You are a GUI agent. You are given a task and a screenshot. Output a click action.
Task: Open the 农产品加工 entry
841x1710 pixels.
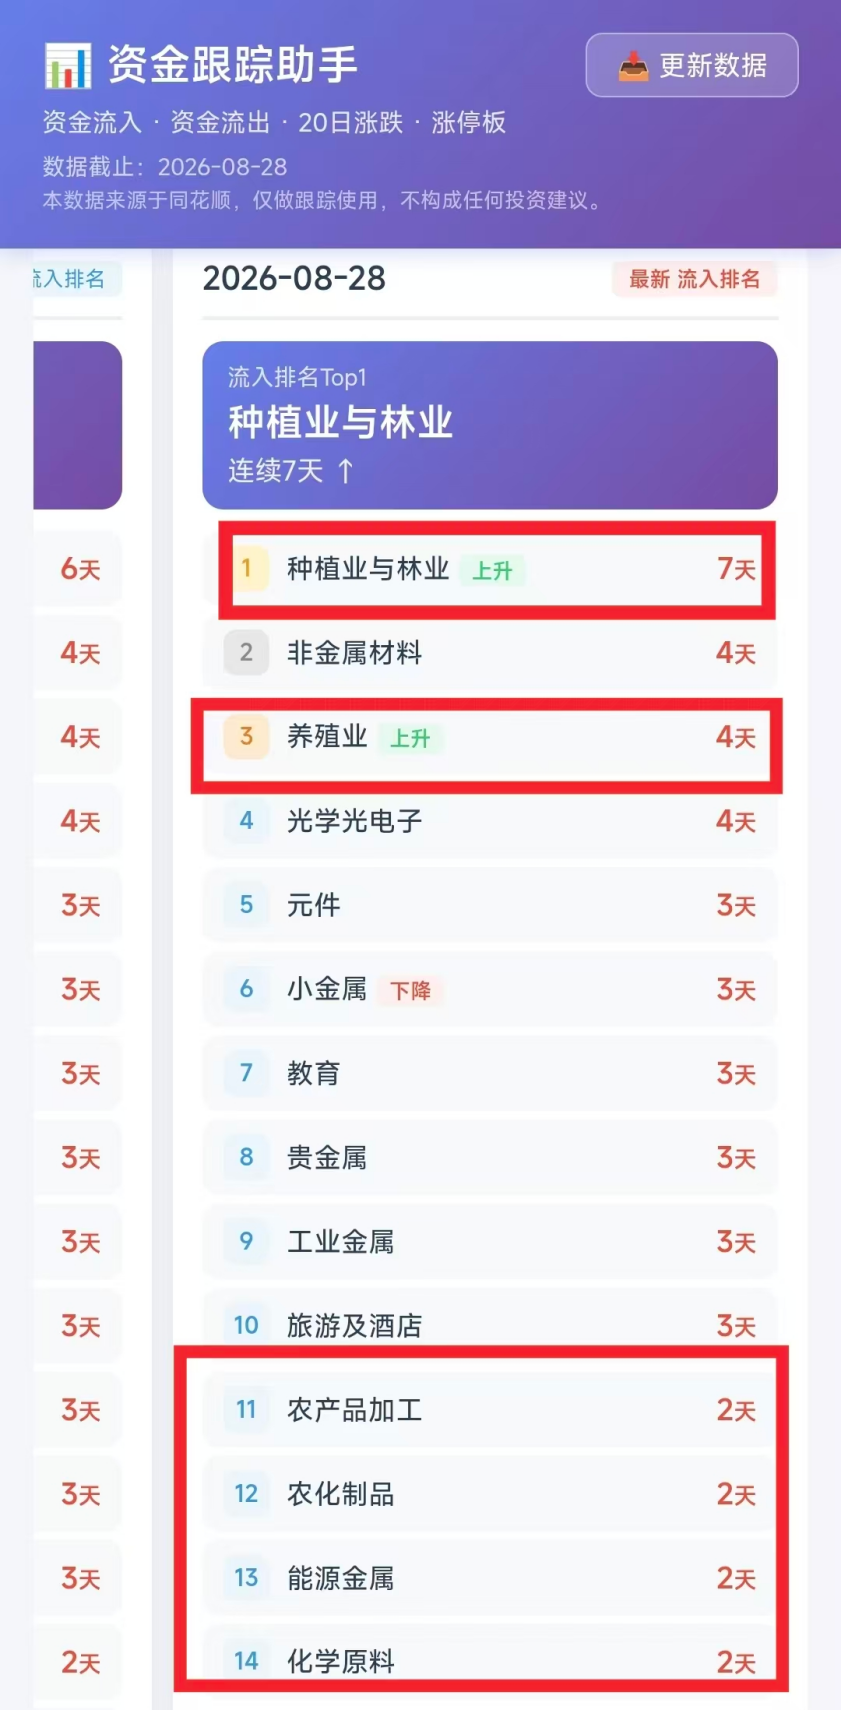[x=490, y=1410]
